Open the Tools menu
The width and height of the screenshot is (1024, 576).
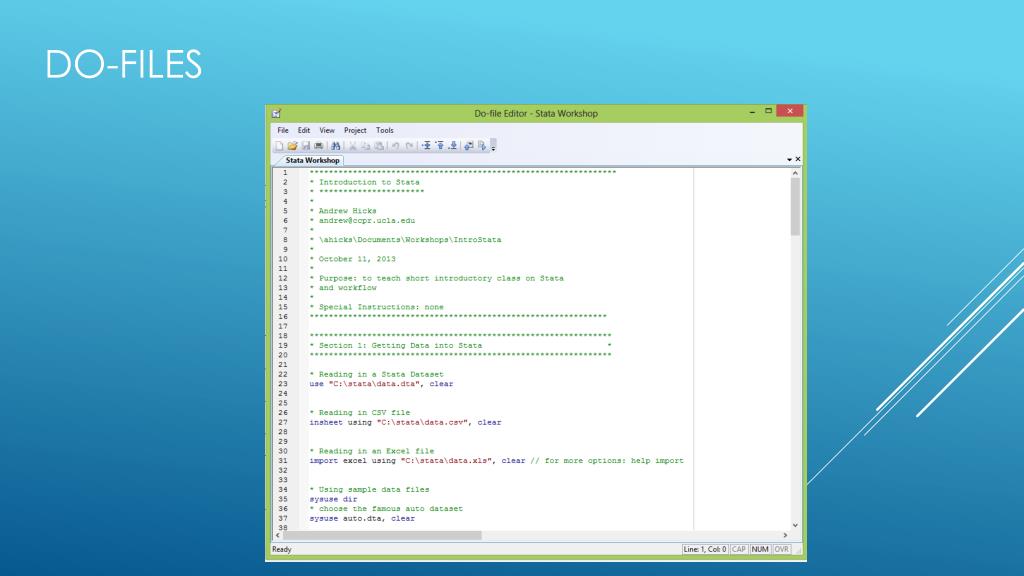coord(385,131)
